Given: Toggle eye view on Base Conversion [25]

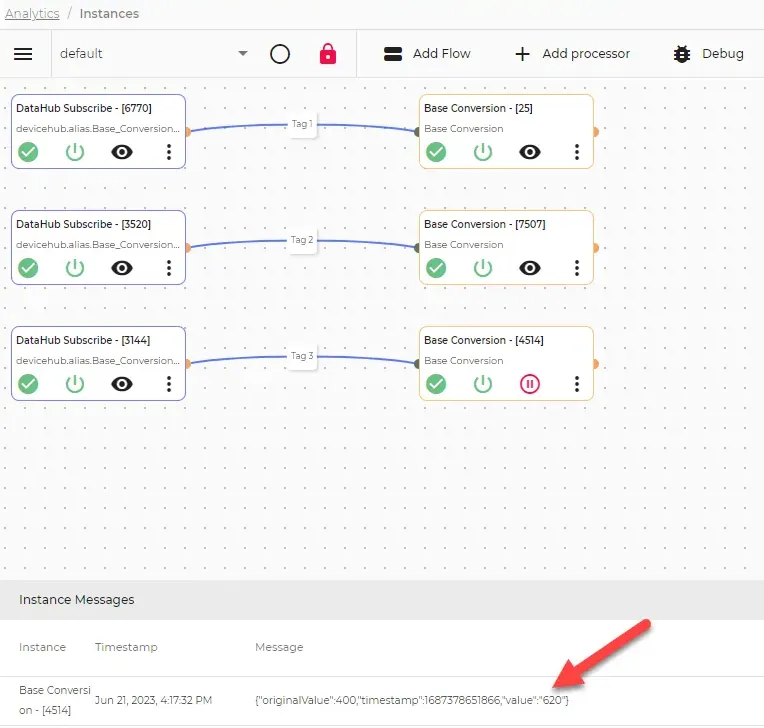Looking at the screenshot, I should click(x=530, y=152).
